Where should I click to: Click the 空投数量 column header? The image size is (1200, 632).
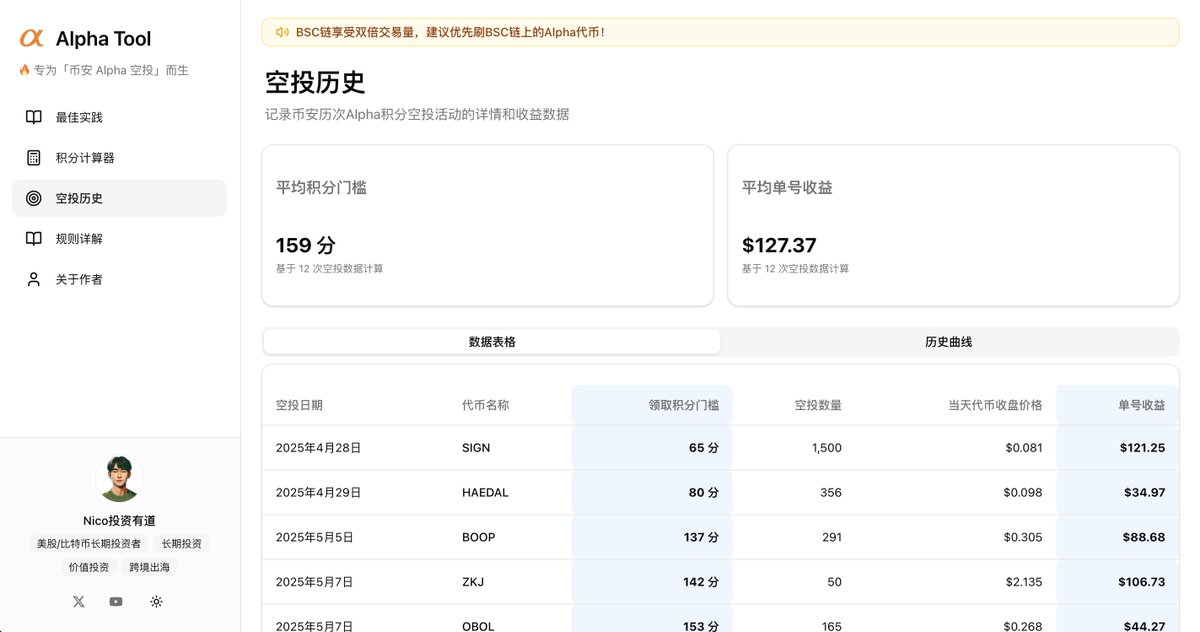pos(818,405)
